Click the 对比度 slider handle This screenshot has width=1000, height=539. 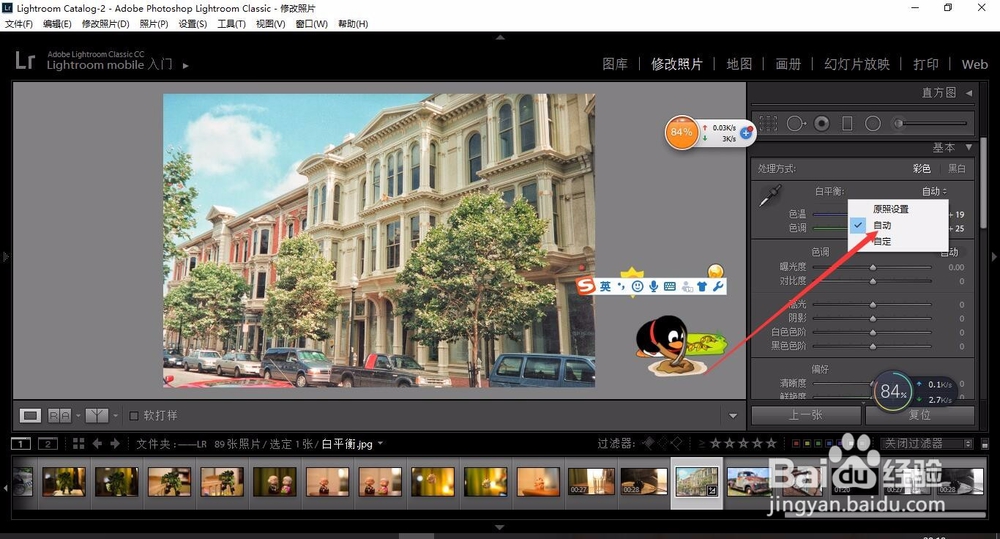tap(872, 281)
